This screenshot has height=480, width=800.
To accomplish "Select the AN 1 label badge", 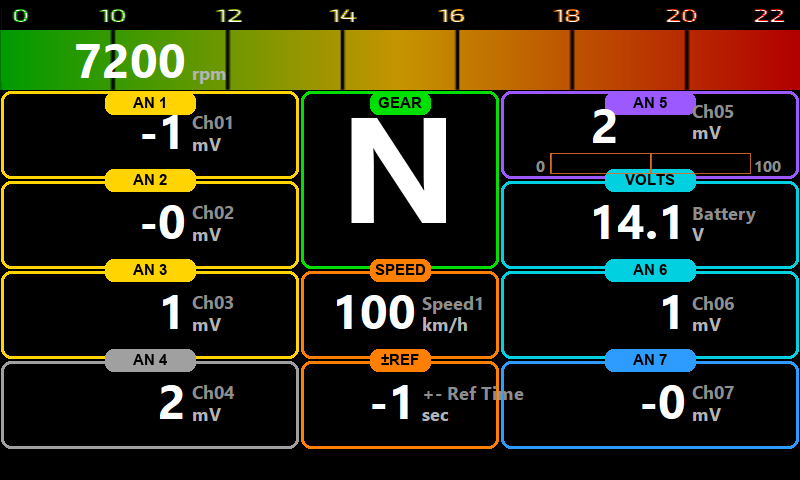I will tap(150, 103).
